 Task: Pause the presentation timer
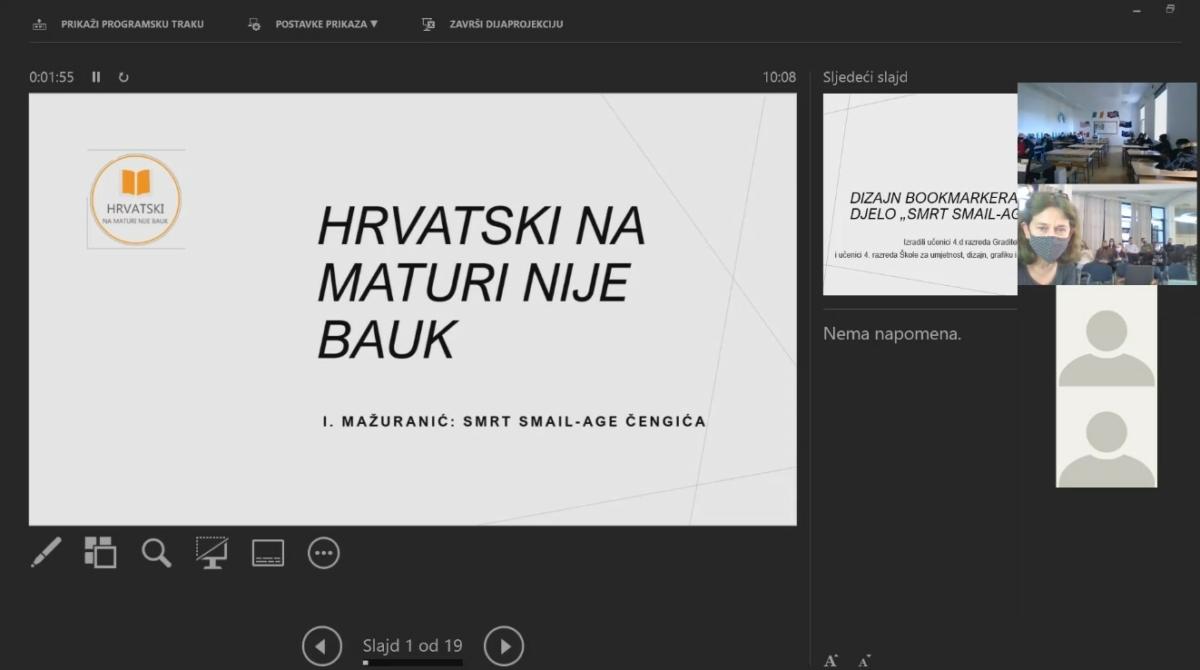pyautogui.click(x=96, y=77)
